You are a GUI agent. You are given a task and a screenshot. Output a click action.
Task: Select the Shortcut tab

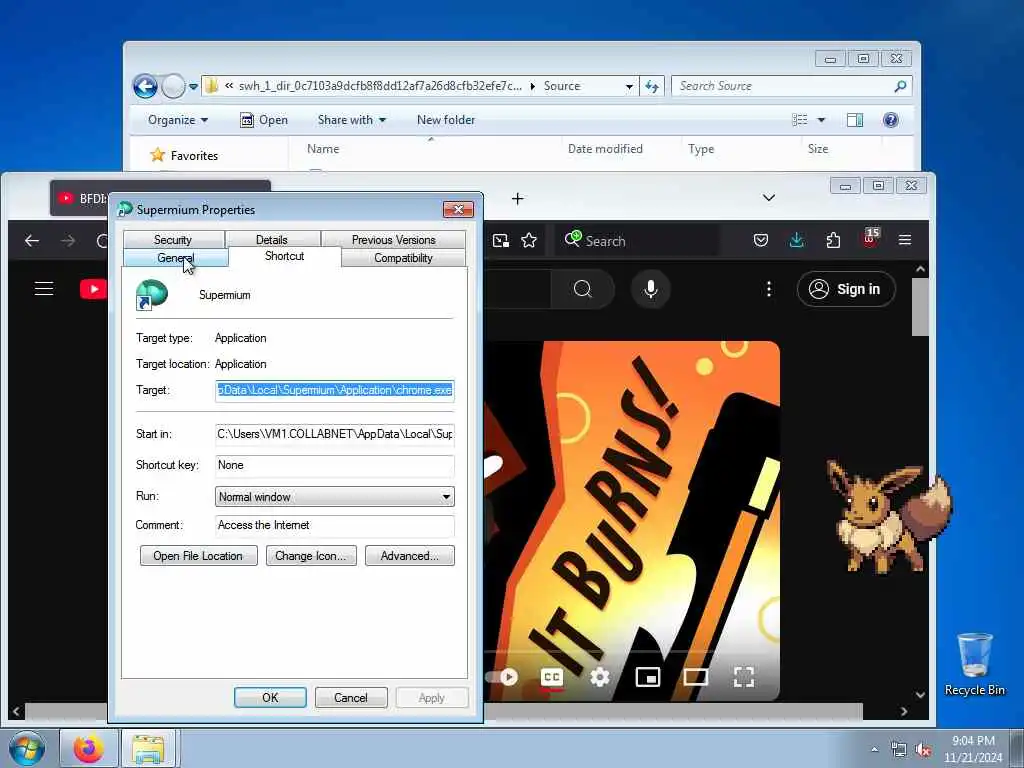tap(285, 256)
